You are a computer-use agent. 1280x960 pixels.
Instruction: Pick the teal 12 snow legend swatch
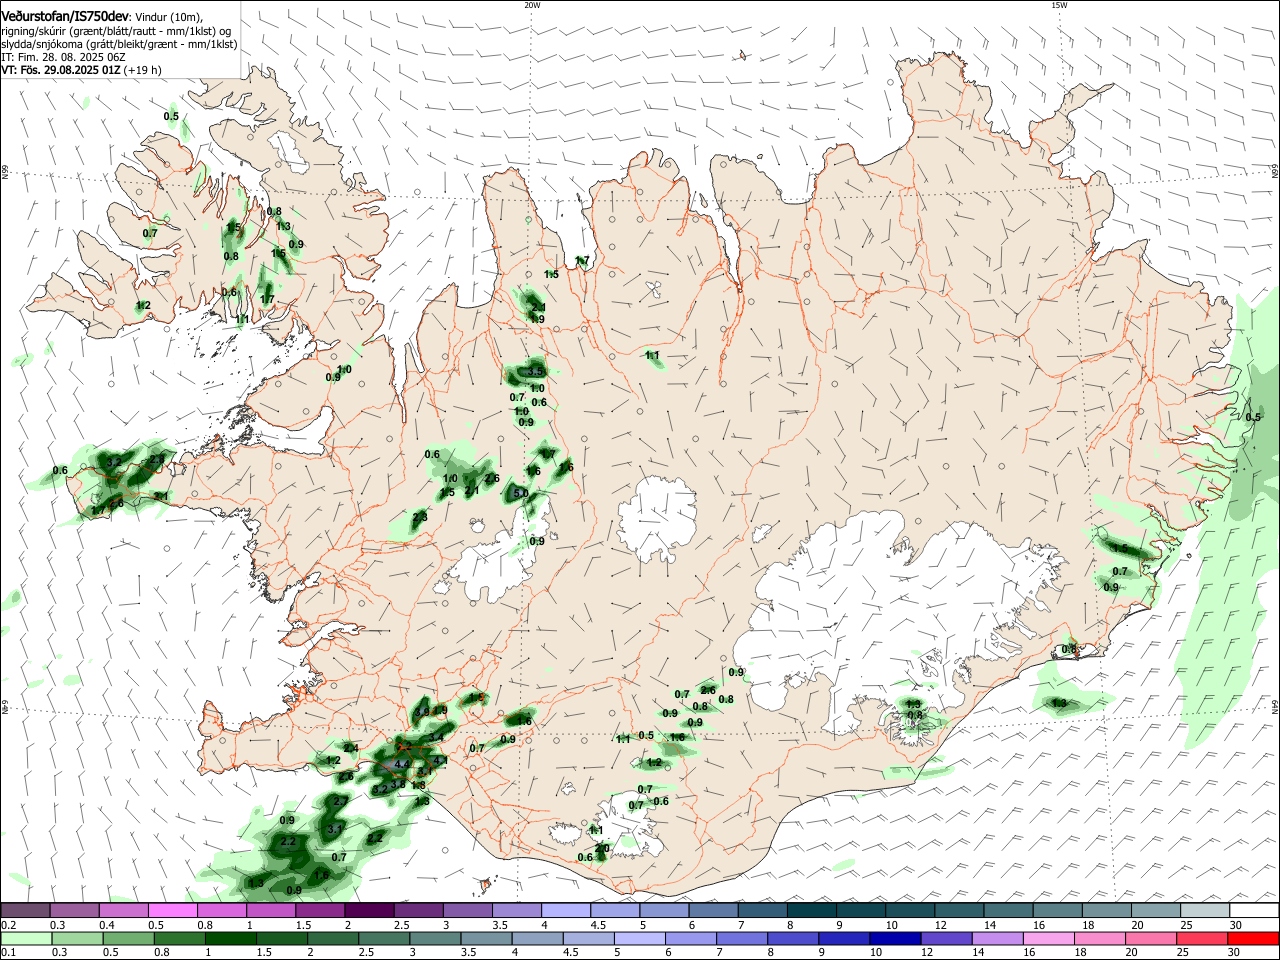click(960, 911)
